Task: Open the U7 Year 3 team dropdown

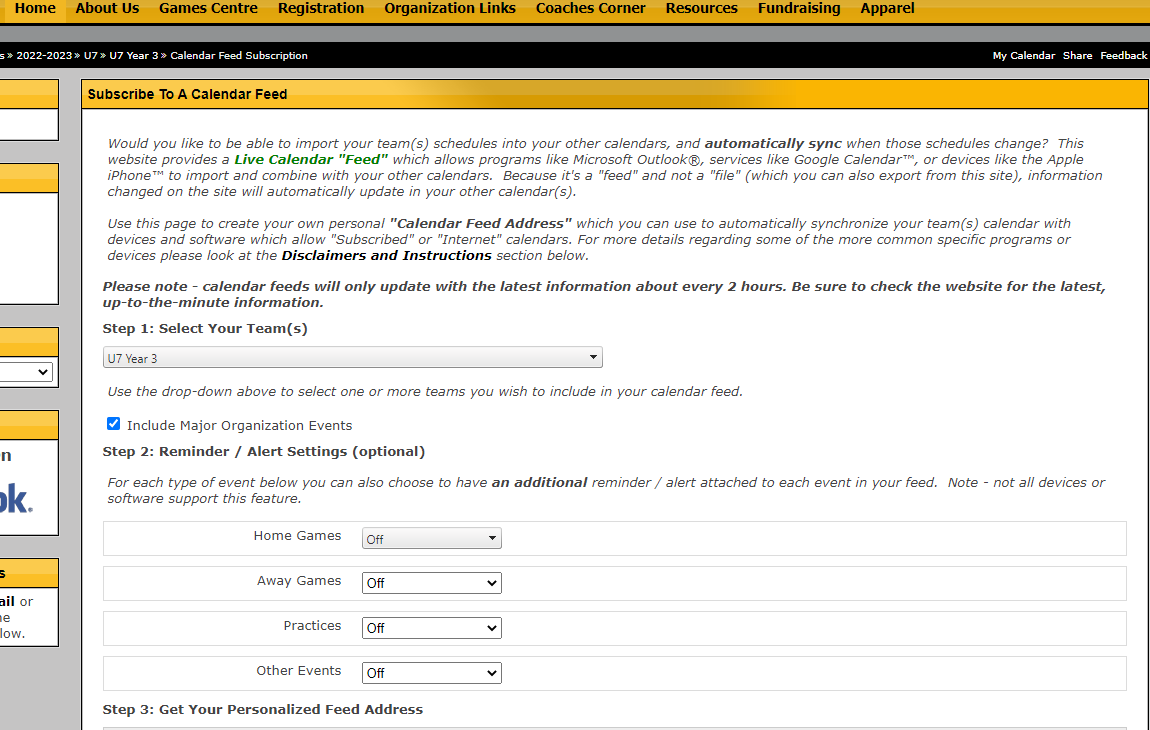Action: click(x=352, y=358)
